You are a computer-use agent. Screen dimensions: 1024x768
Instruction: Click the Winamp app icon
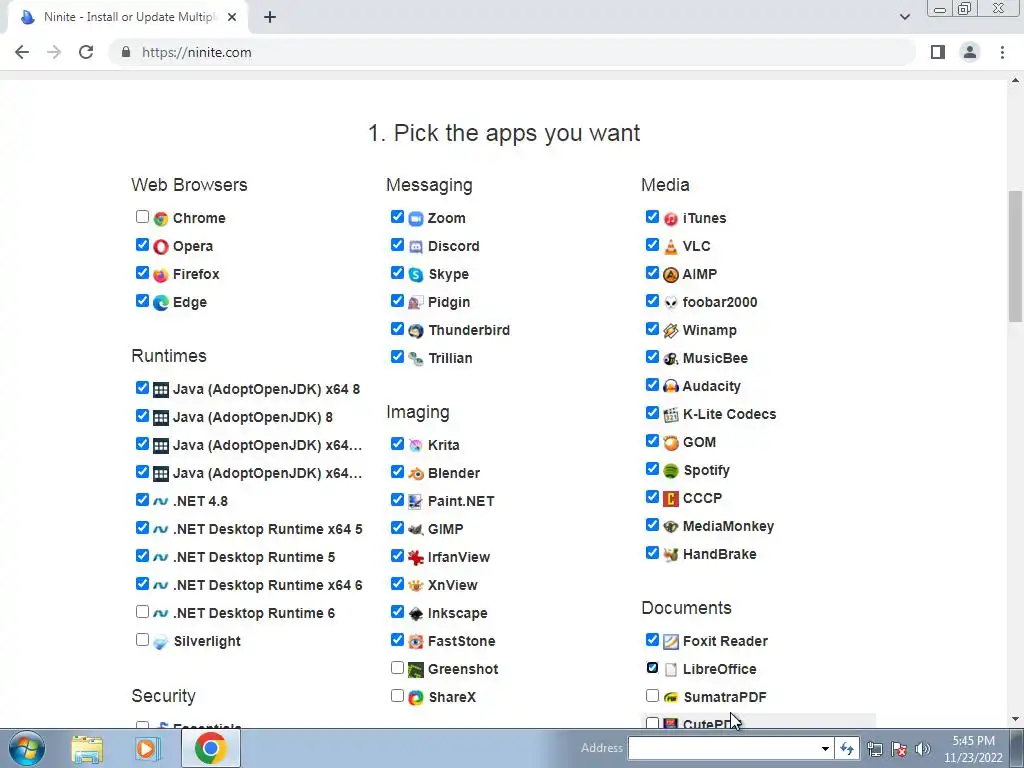click(671, 330)
